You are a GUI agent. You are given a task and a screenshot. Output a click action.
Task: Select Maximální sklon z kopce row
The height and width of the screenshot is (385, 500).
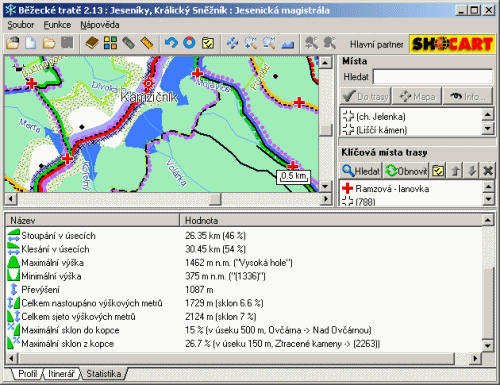(x=244, y=344)
